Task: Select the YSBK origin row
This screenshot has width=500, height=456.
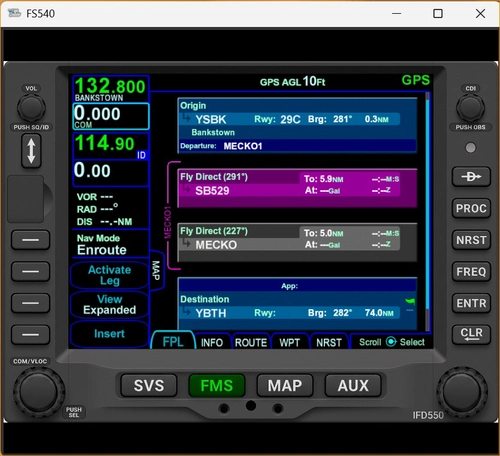Action: tap(289, 119)
